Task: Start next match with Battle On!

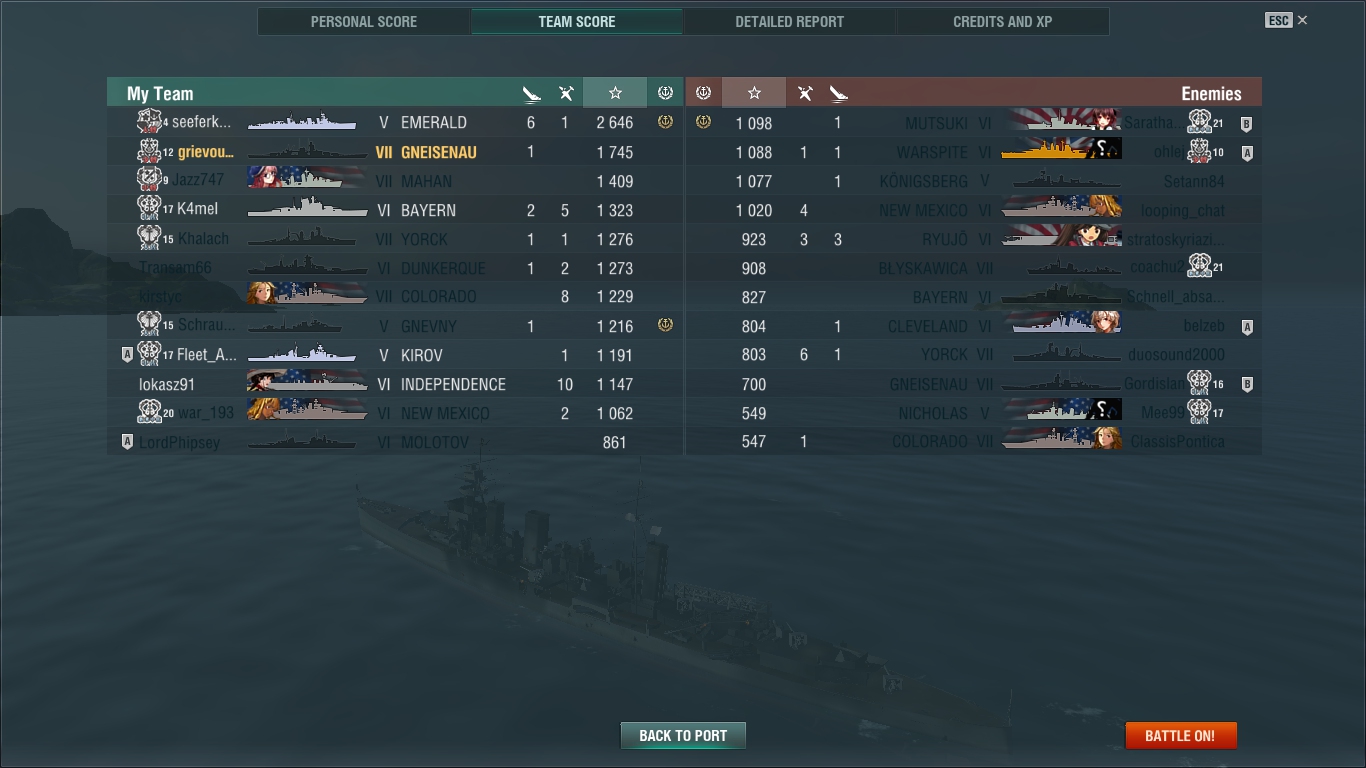Action: (1181, 735)
